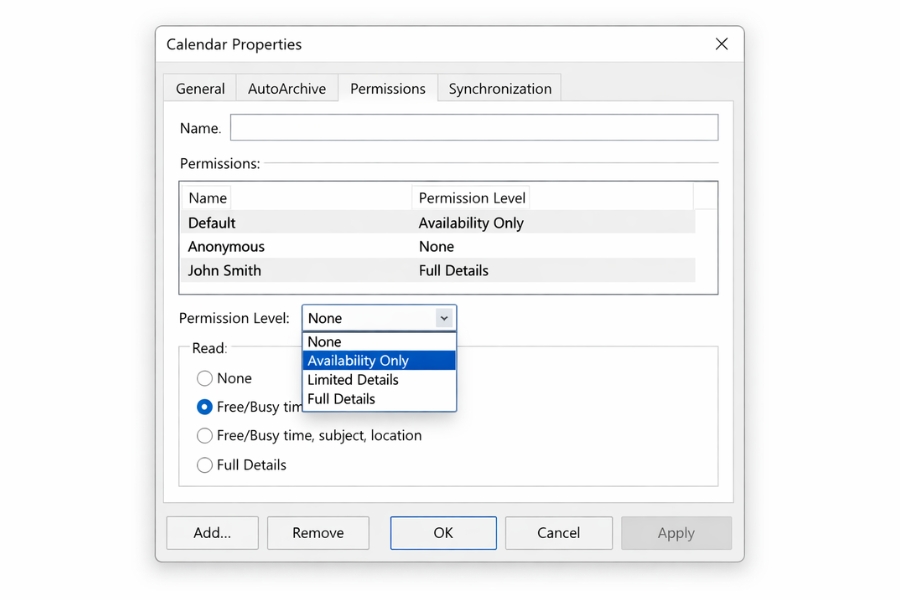This screenshot has height=600, width=900.
Task: Select the Full Details radio button
Action: [205, 465]
